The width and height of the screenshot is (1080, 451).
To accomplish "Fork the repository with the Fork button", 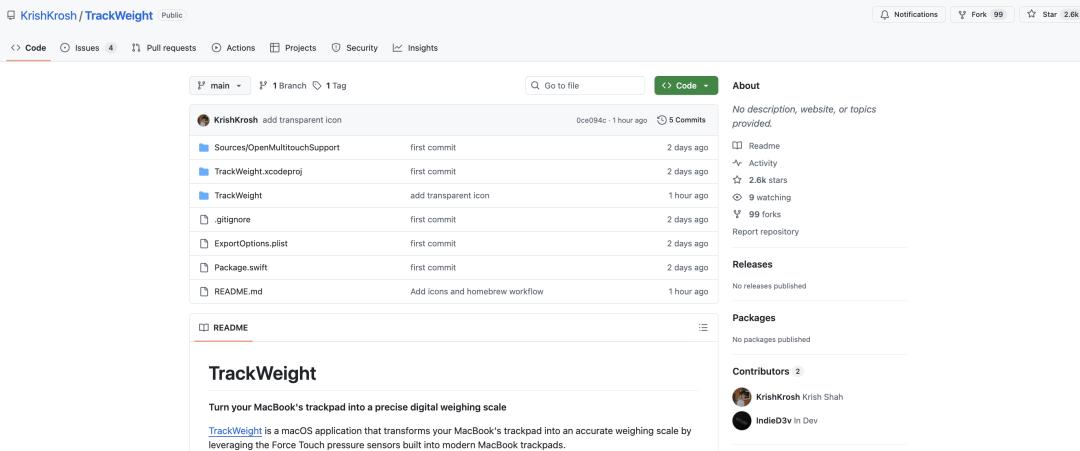I will (x=982, y=14).
